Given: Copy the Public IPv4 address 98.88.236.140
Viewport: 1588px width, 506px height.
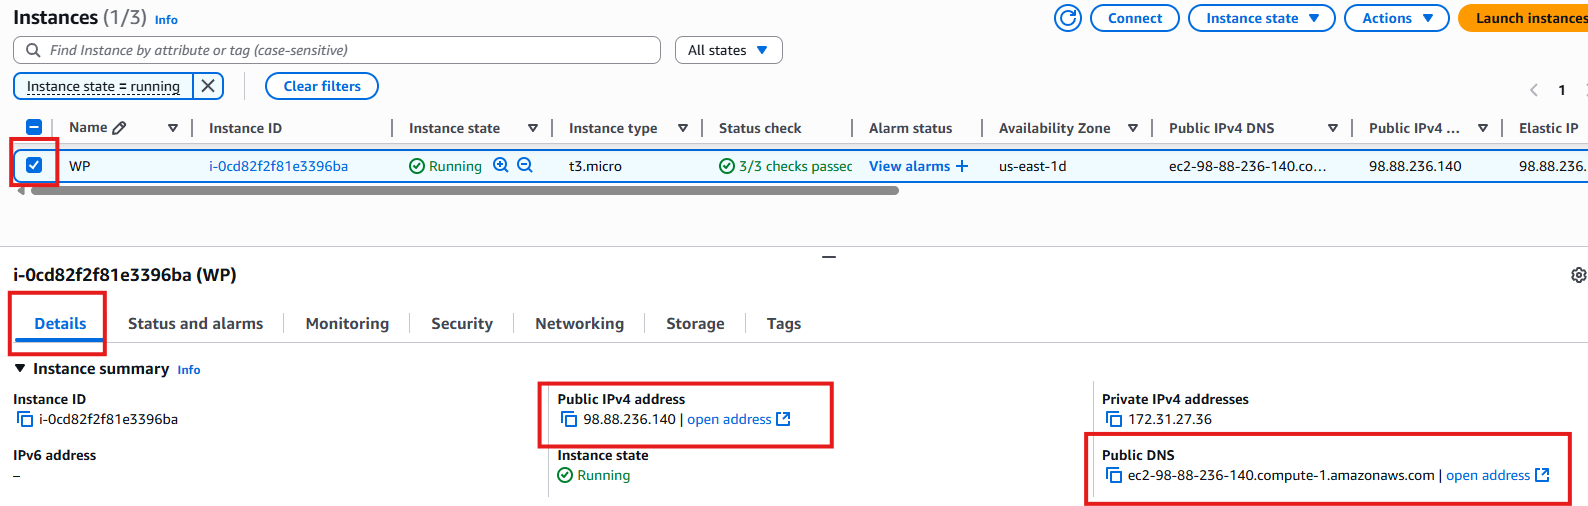Looking at the screenshot, I should click(x=569, y=419).
